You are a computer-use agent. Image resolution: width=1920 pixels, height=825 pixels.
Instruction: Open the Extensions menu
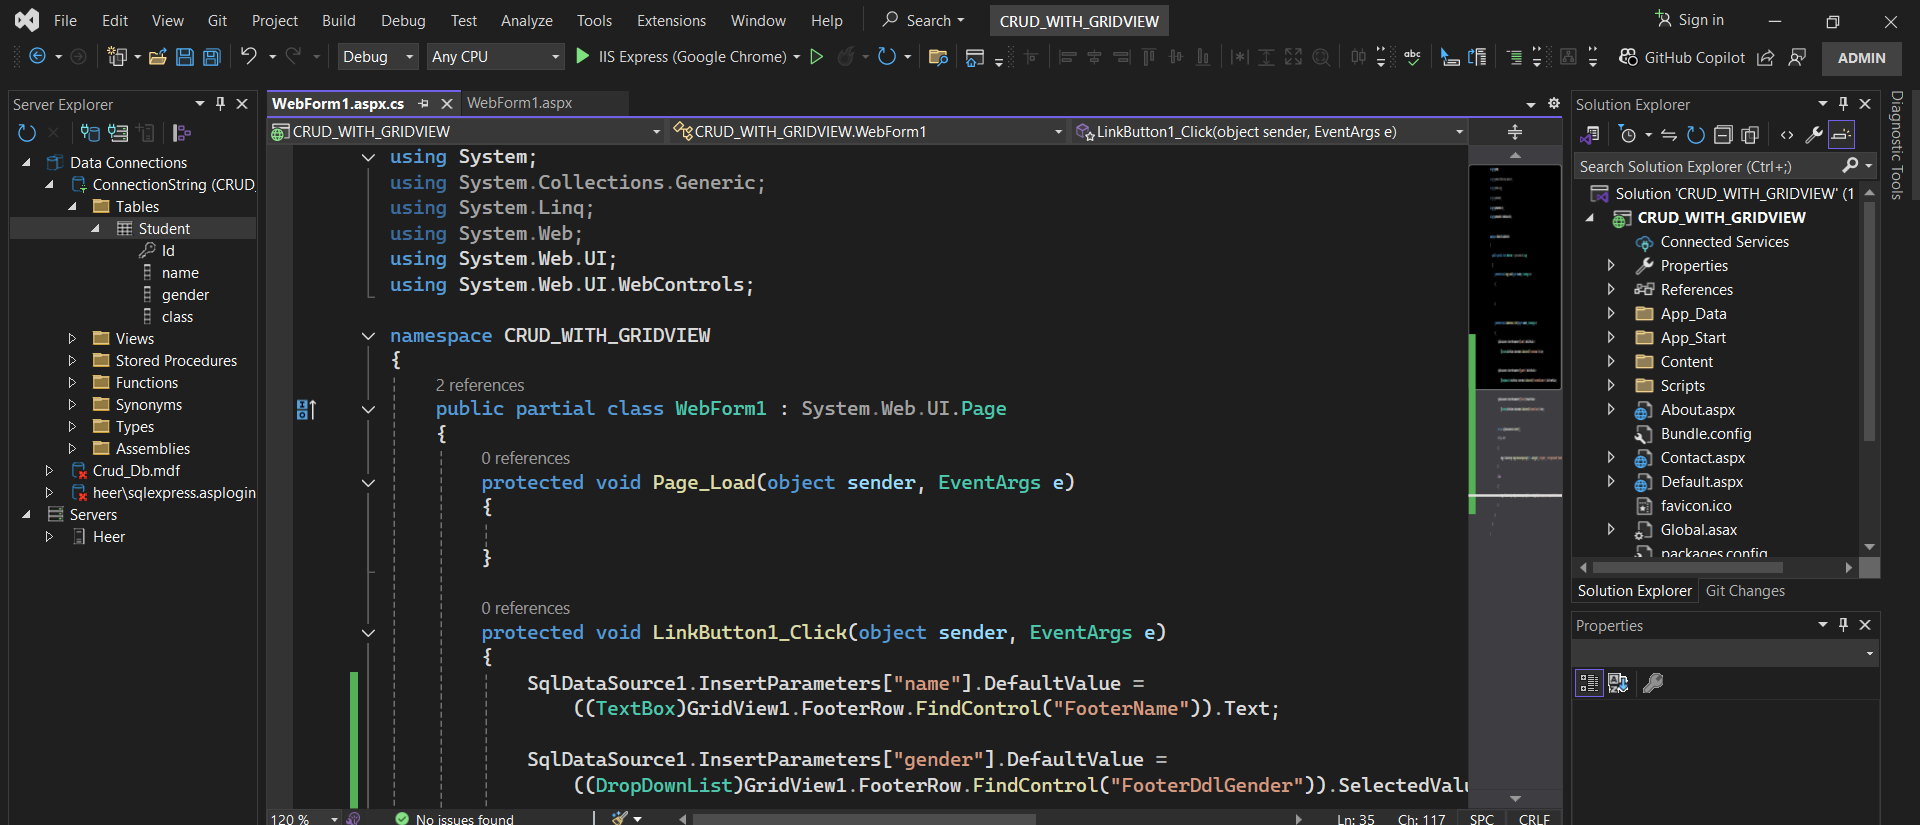pos(671,20)
